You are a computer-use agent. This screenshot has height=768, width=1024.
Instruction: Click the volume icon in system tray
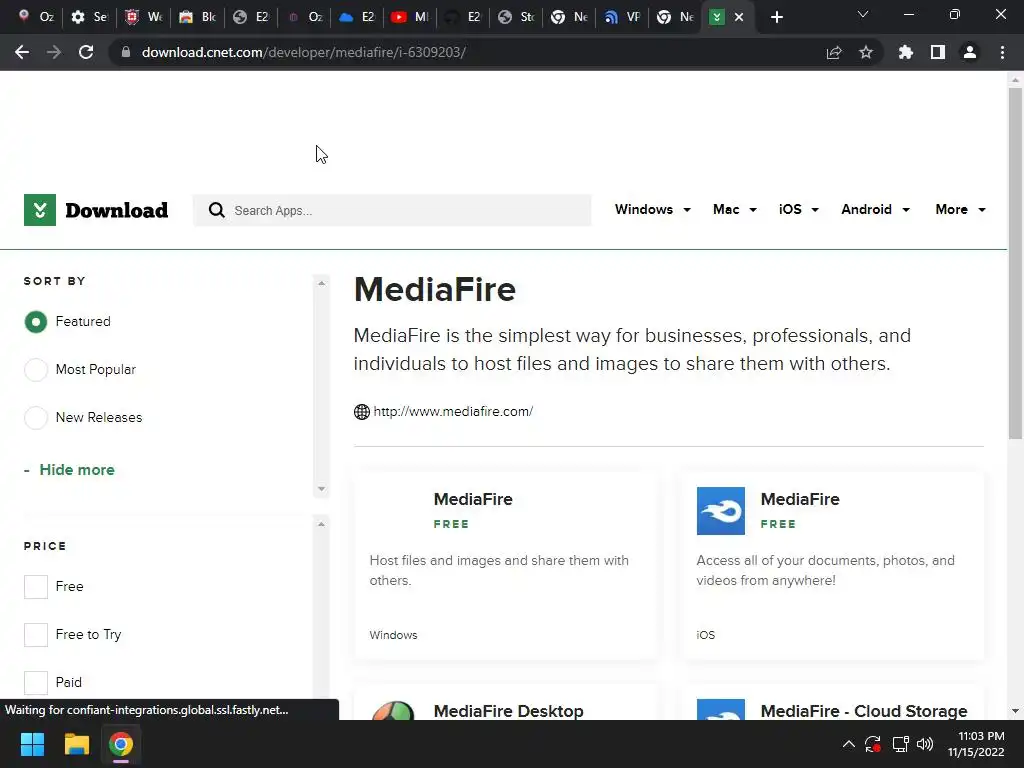tap(925, 744)
